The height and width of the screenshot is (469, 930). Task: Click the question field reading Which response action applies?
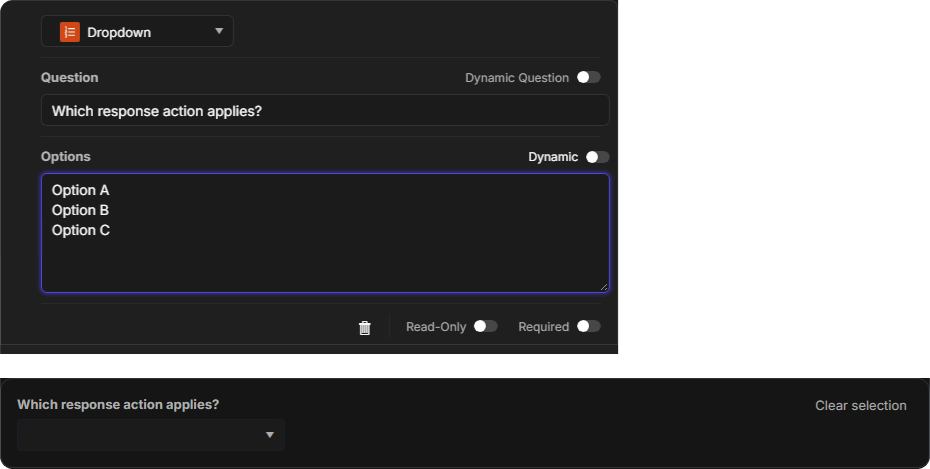pos(325,110)
